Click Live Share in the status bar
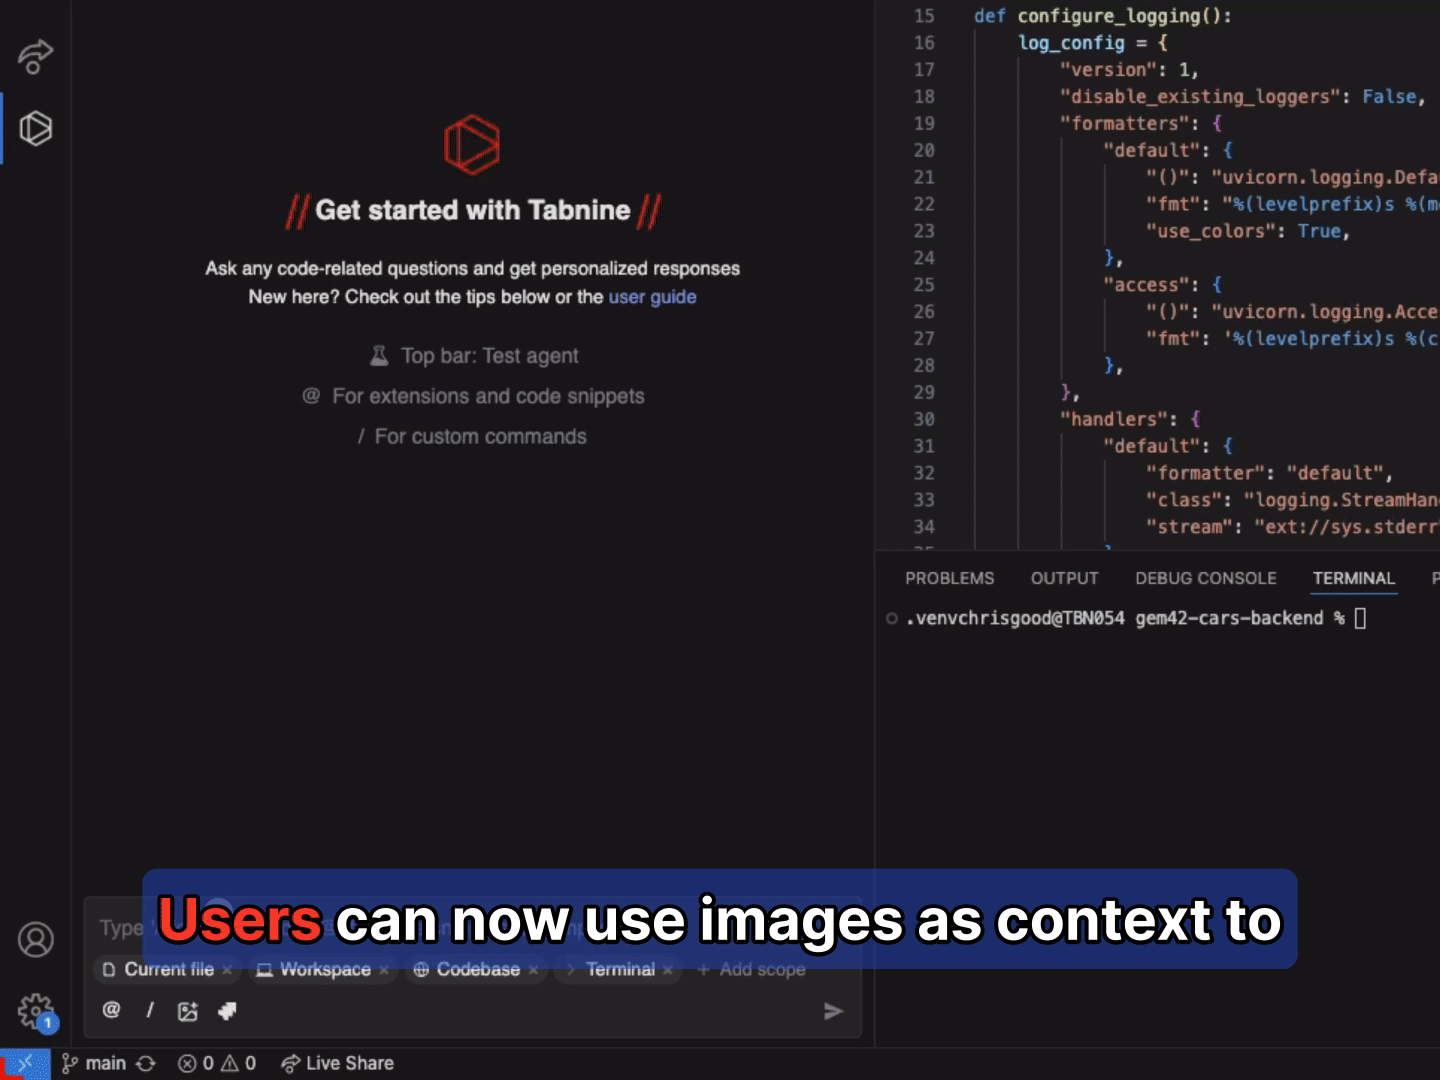 point(338,1063)
